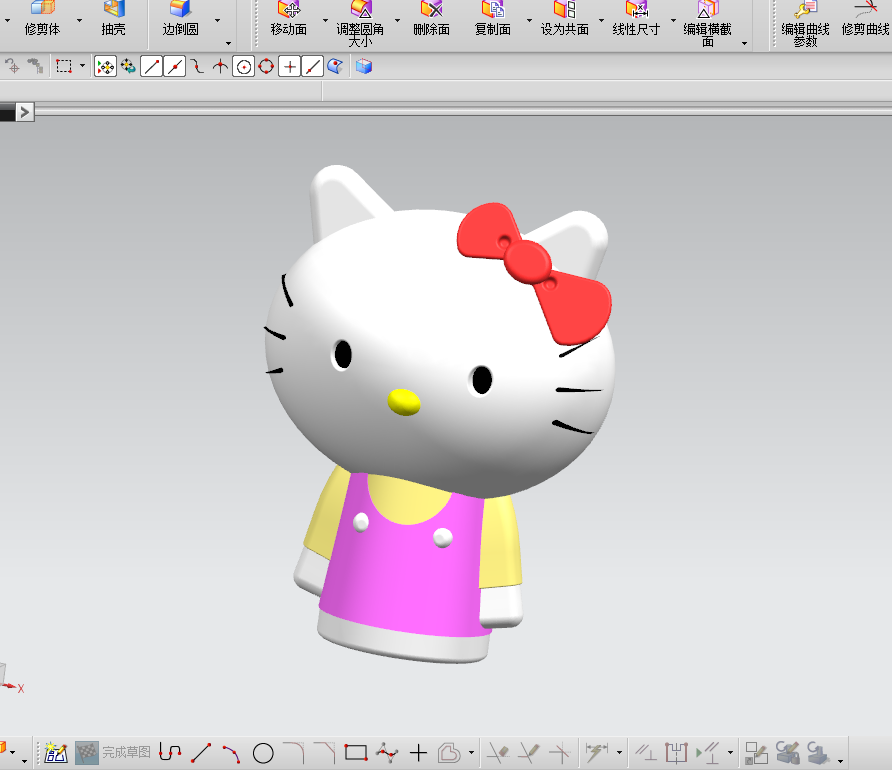The width and height of the screenshot is (892, 770).
Task: Toggle Arc Center snap option
Action: [x=243, y=67]
